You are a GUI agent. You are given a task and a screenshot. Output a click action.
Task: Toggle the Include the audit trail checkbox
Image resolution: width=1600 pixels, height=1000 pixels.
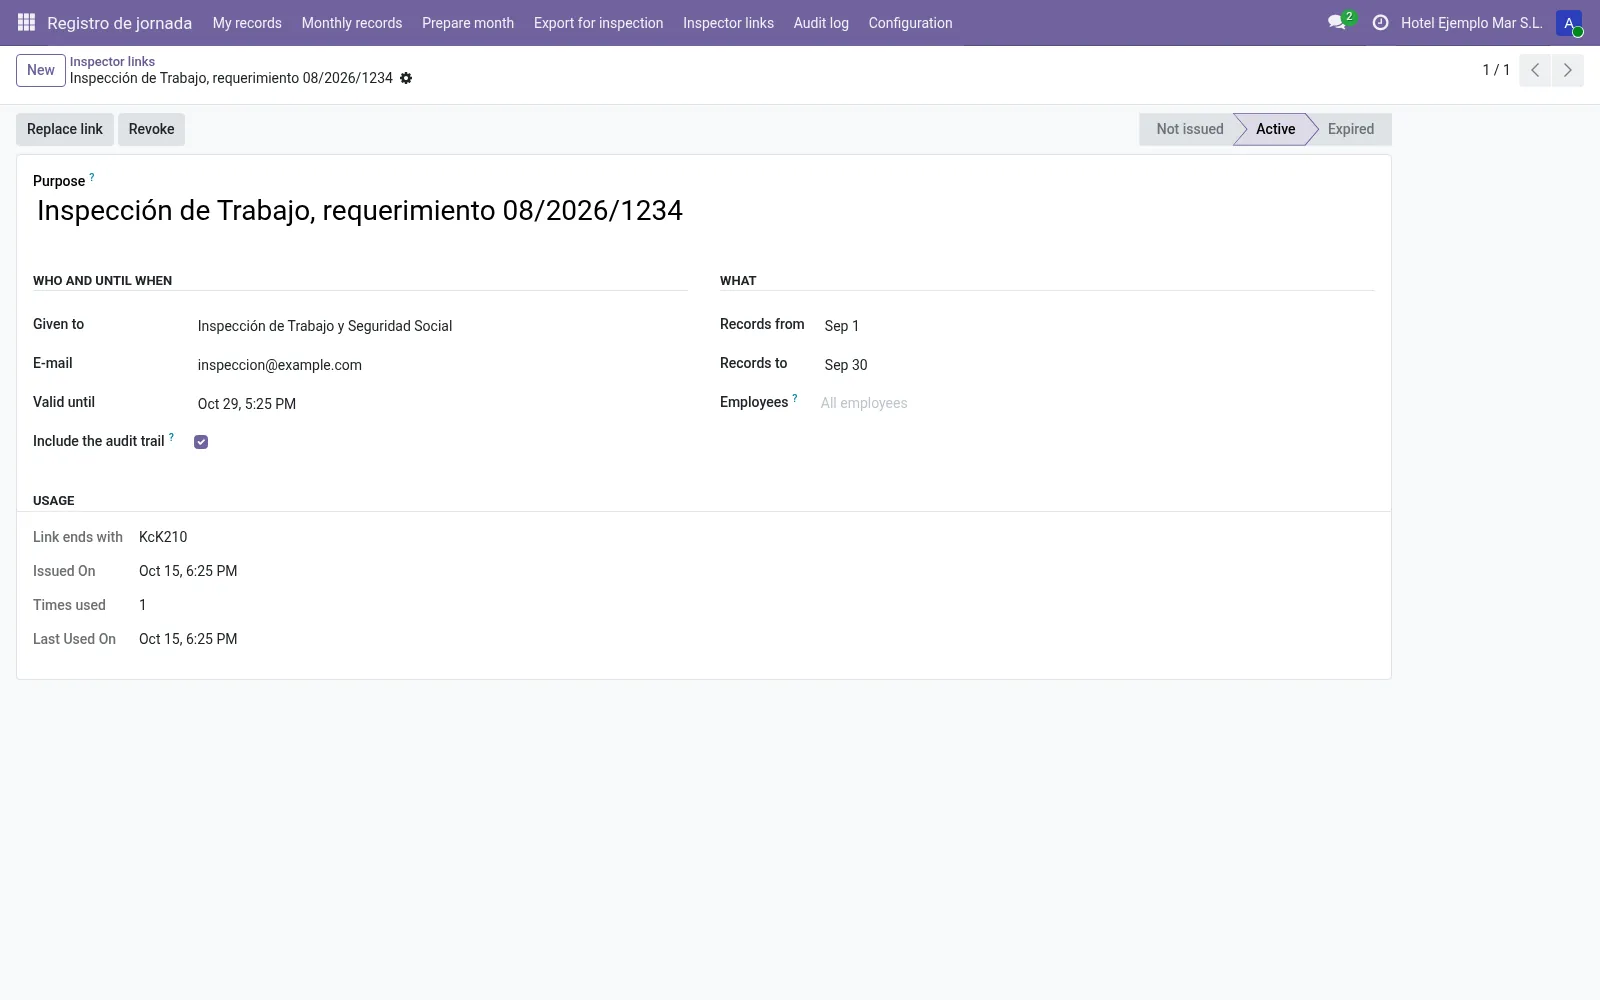[x=201, y=442]
